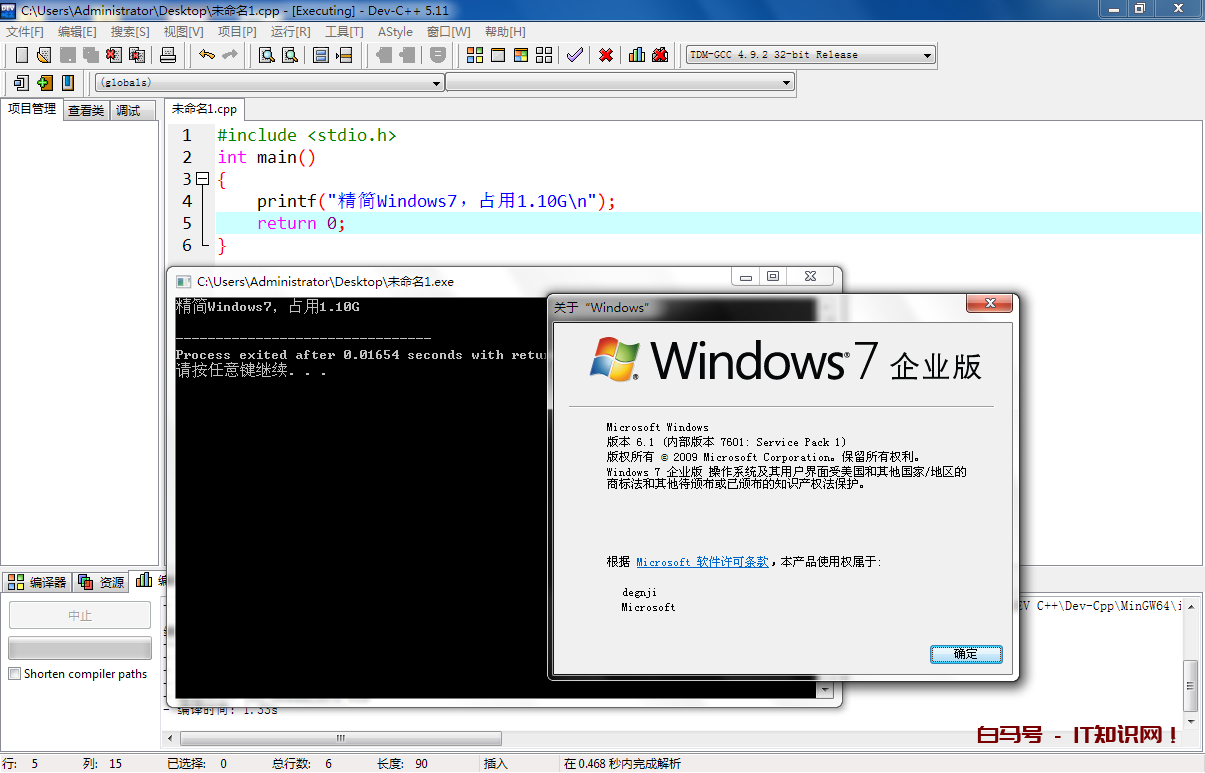Click the Undo arrow icon

coord(207,55)
